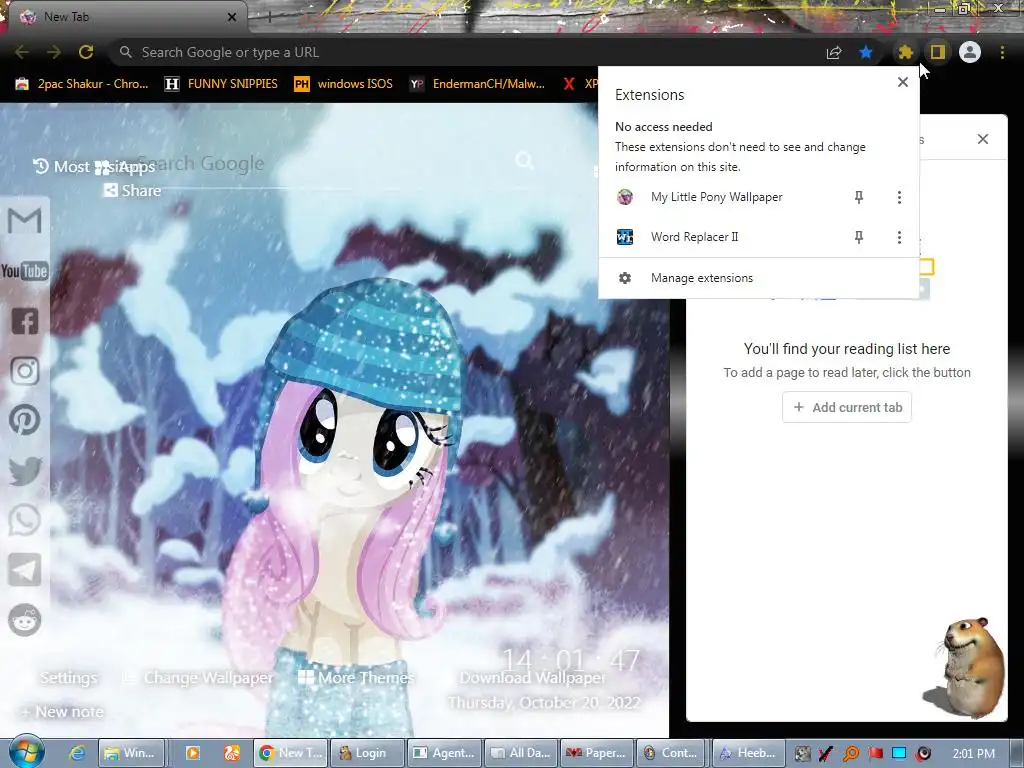Switch to Agent... taskbar window
Viewport: 1024px width, 768px height.
pyautogui.click(x=443, y=753)
